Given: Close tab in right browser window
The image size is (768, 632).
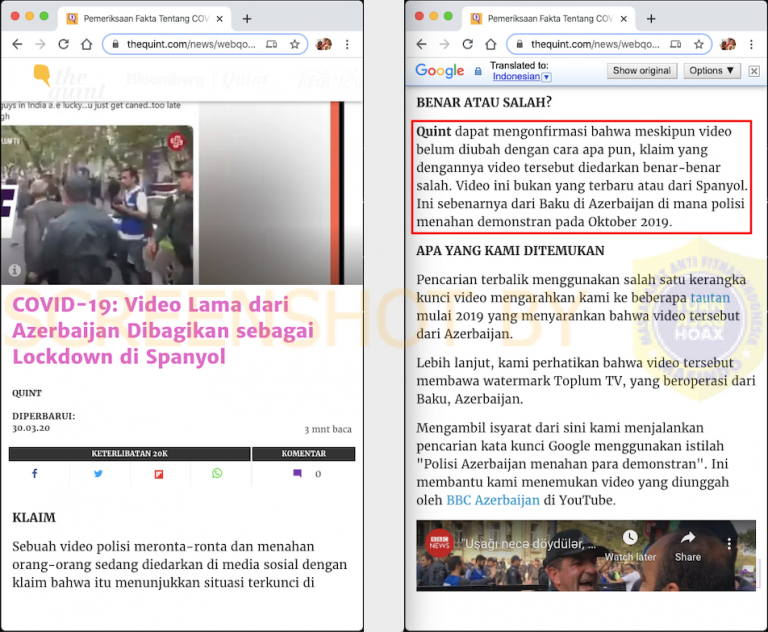Looking at the screenshot, I should coord(624,19).
